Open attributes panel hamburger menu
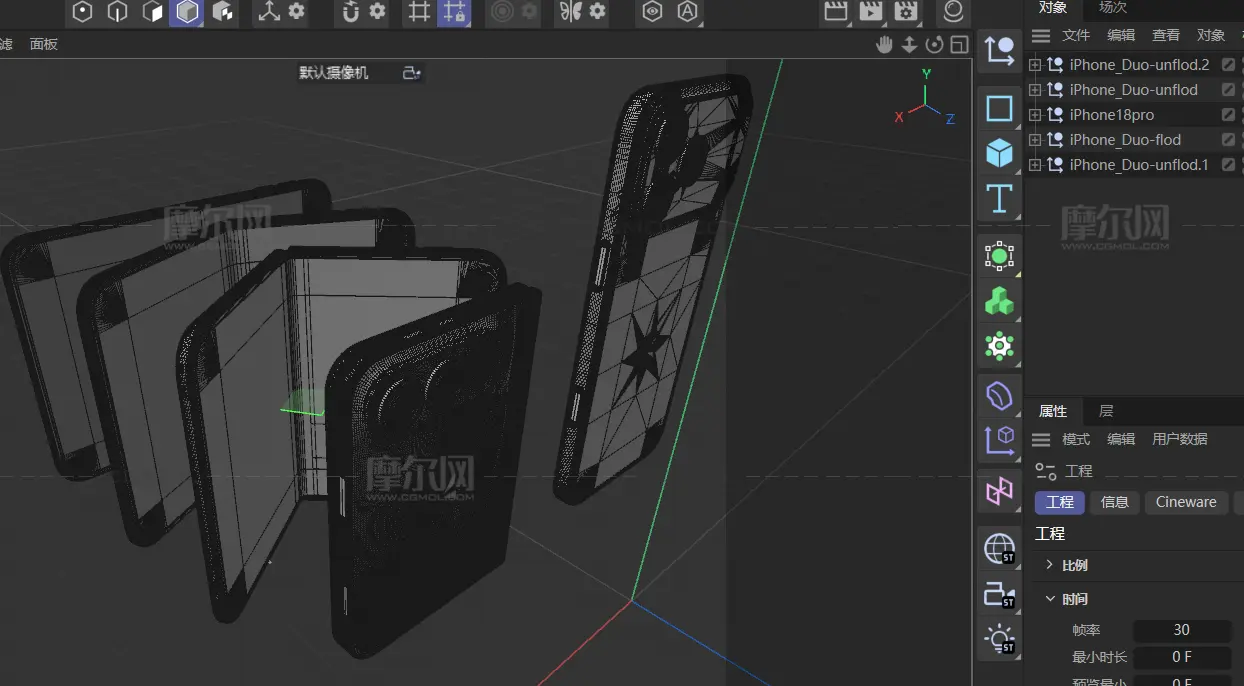The image size is (1244, 686). [x=1041, y=440]
